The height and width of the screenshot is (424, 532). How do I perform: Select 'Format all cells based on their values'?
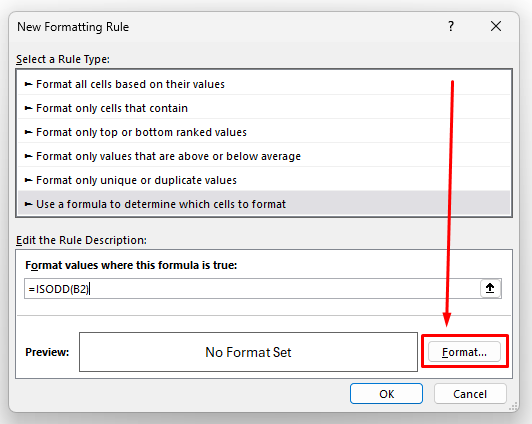[x=264, y=84]
